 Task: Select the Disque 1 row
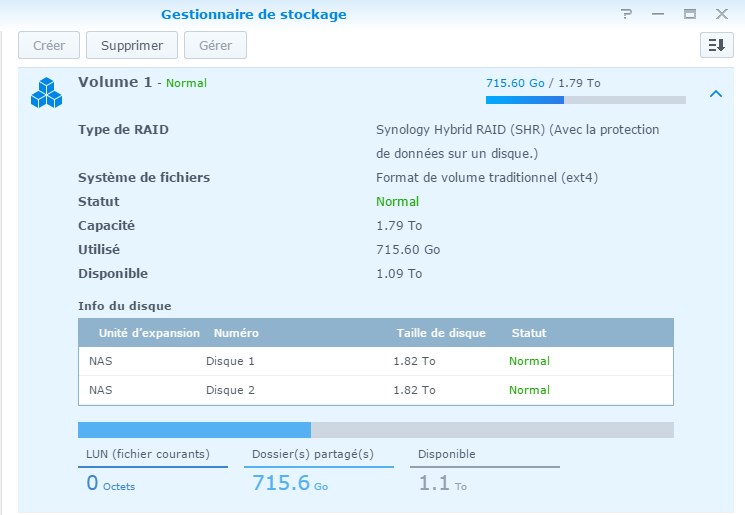point(375,361)
